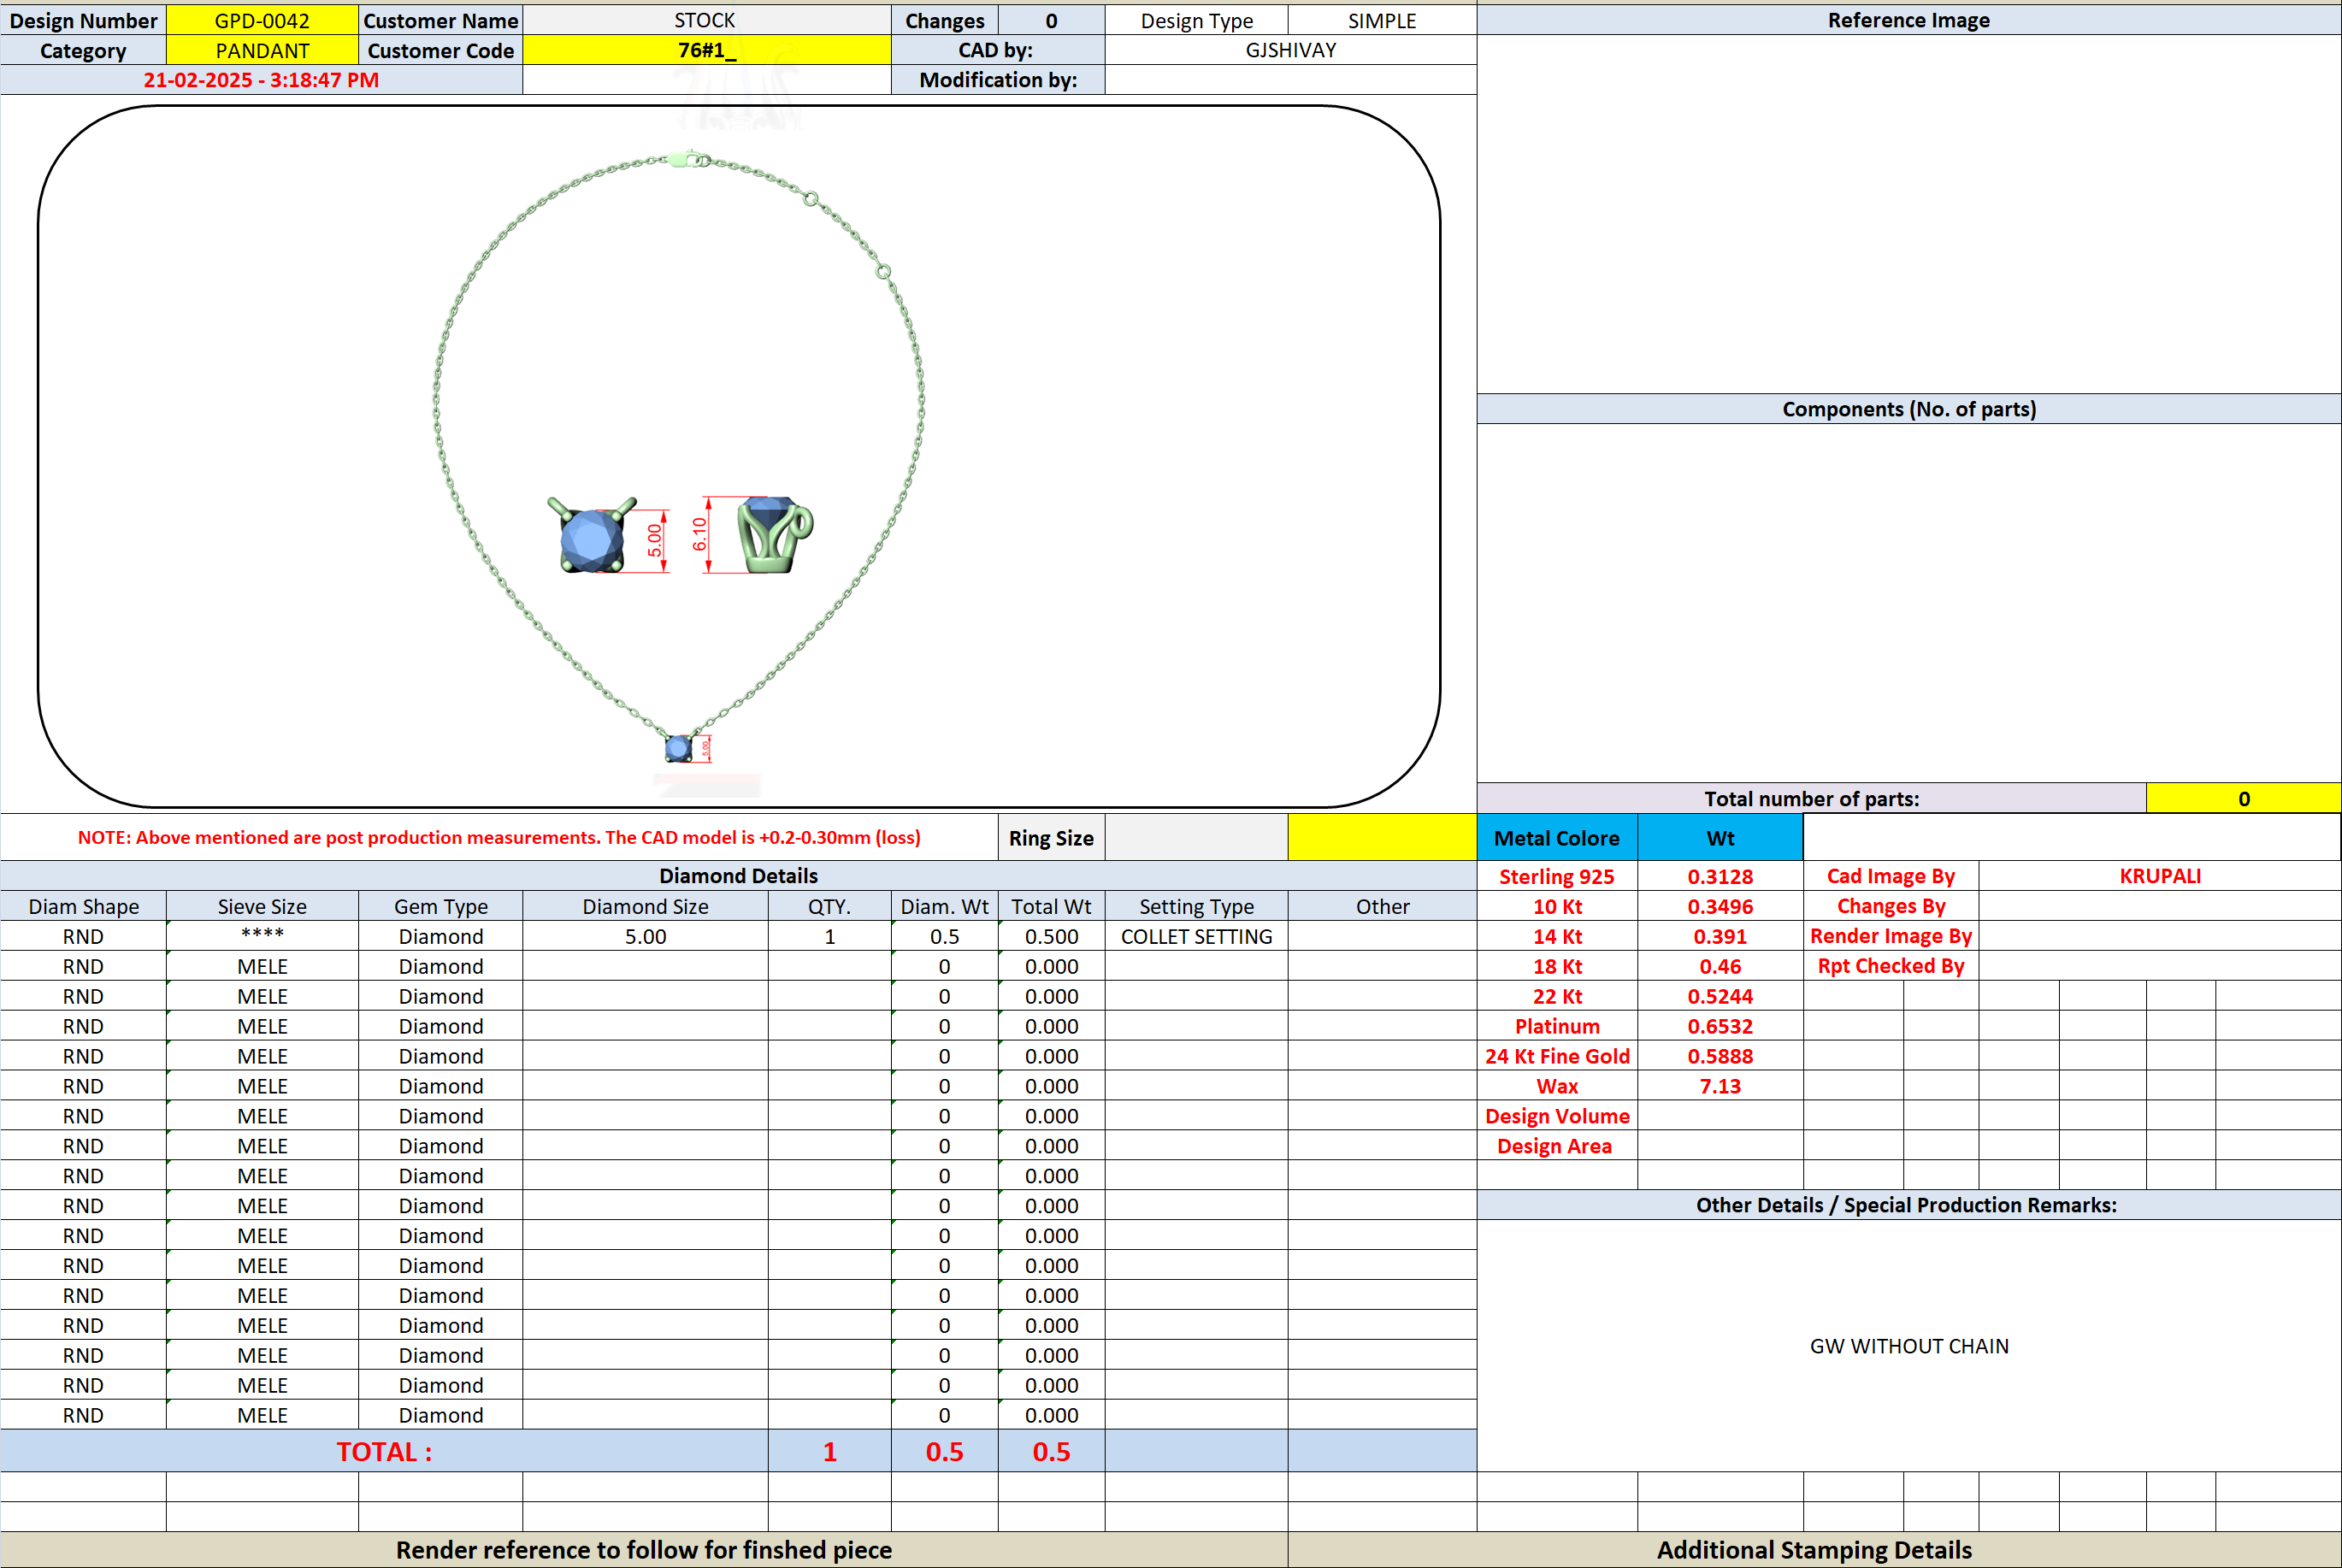Click the pendant top-view render with 5.00 dimension
2342x1568 pixels.
point(606,535)
